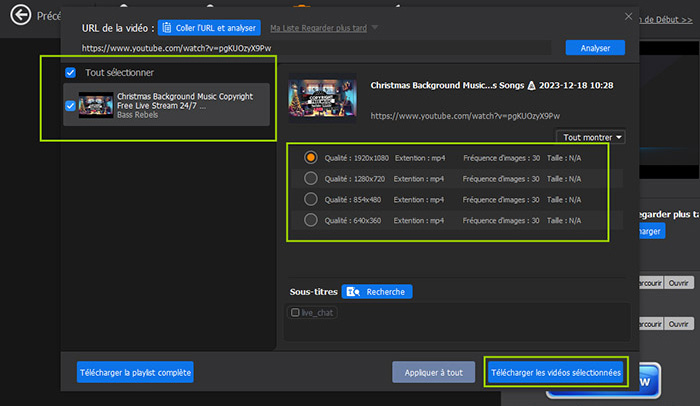Expand the Ma Liste Regarder plus tard arrow
Viewport: 700px width, 406px height.
click(x=375, y=28)
